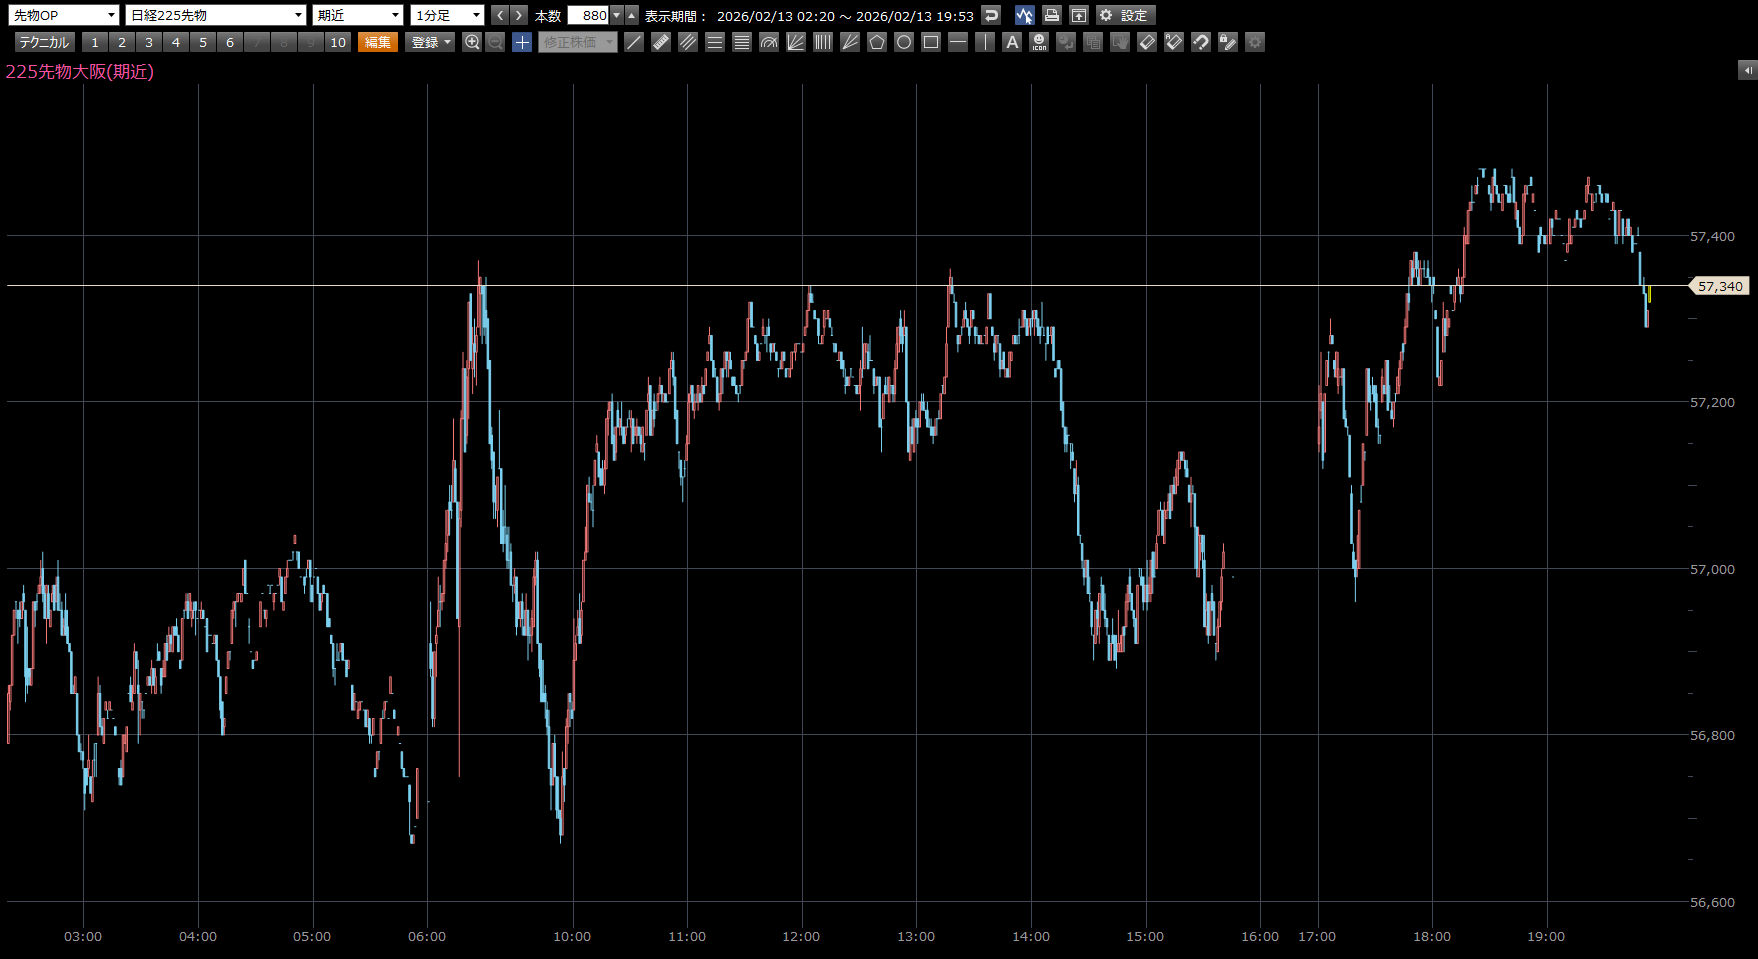Select the ellipse drawing tool
The width and height of the screenshot is (1758, 959).
[x=904, y=42]
